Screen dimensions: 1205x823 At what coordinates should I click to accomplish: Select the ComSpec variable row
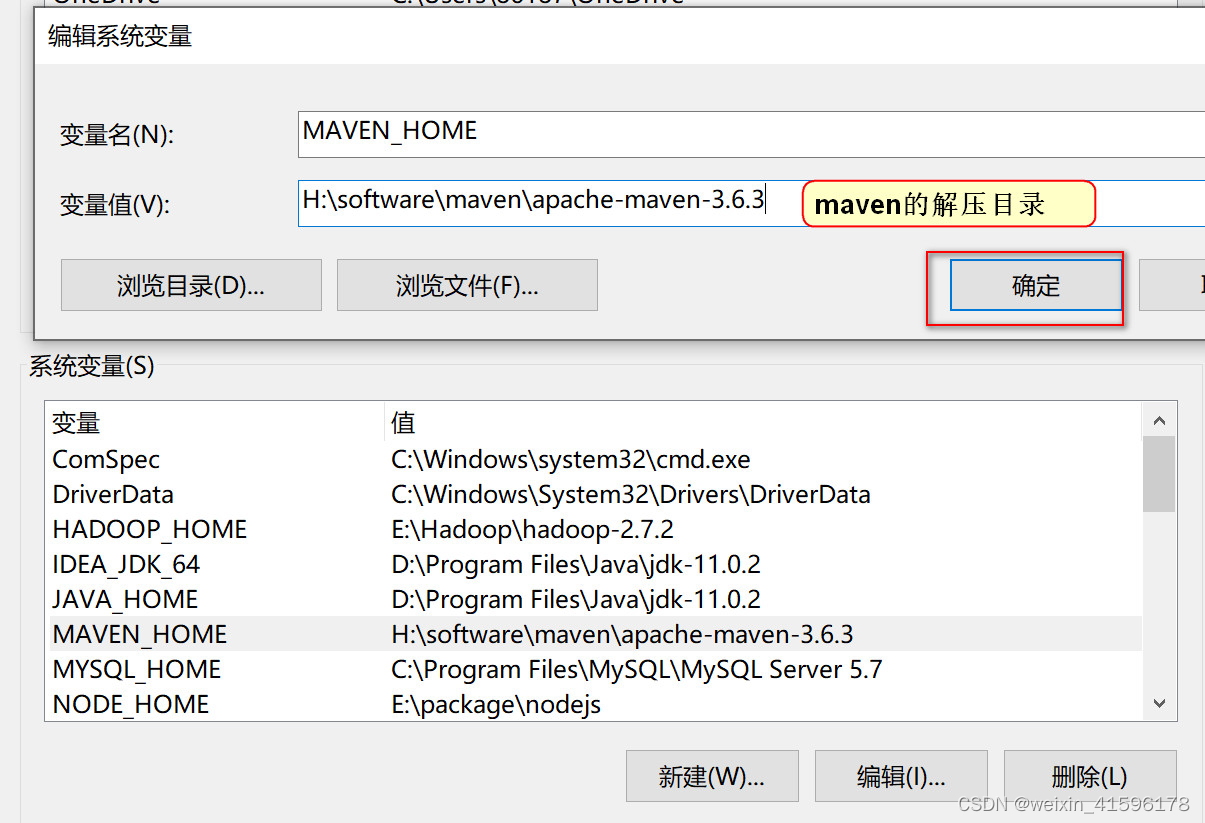tap(595, 459)
